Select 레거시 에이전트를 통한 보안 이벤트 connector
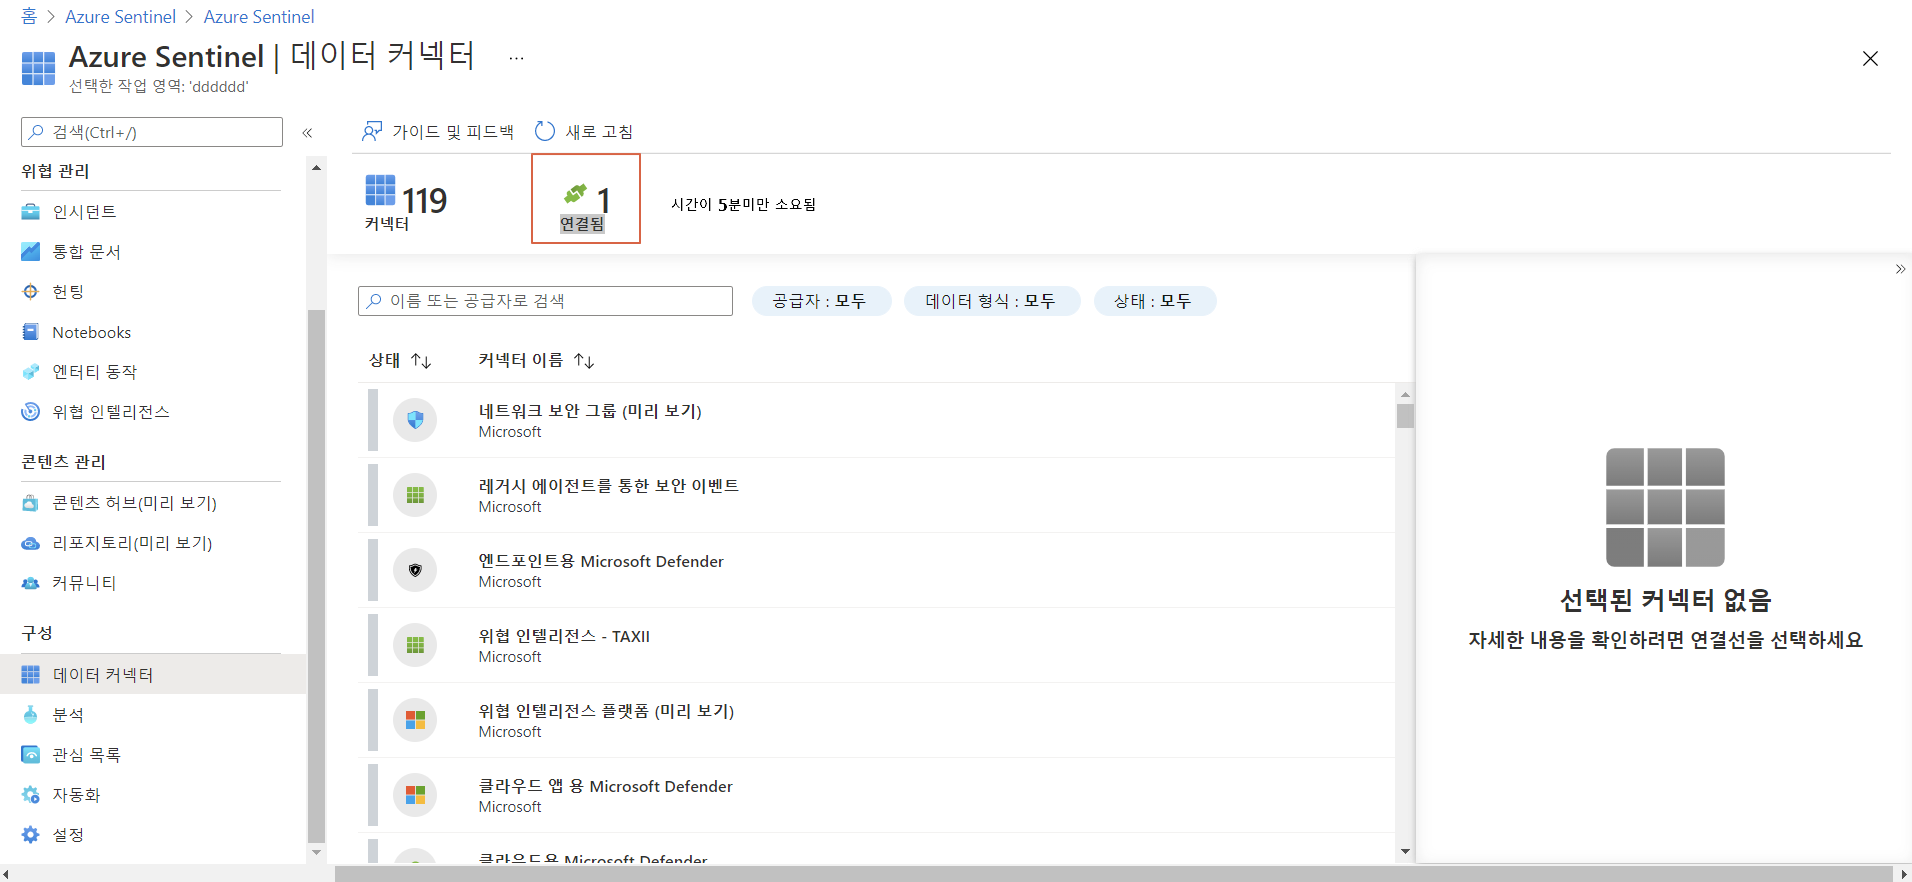The height and width of the screenshot is (882, 1912). (876, 495)
